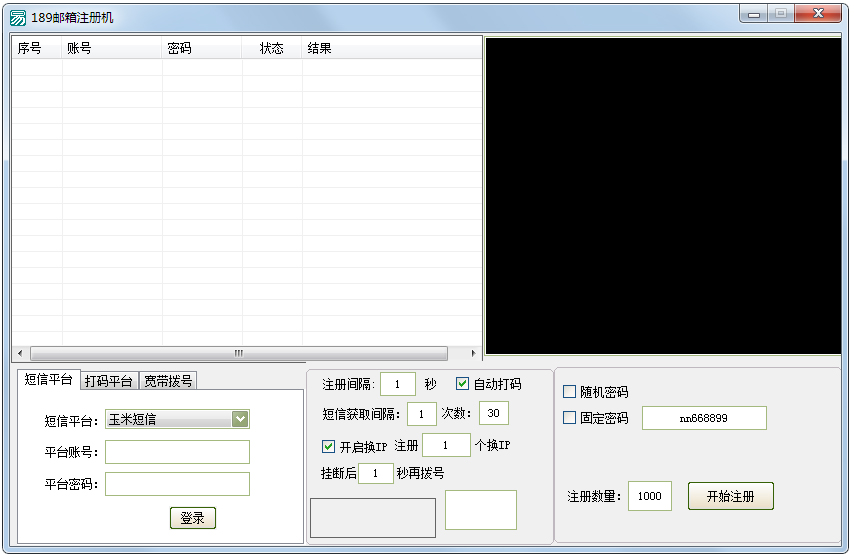Toggle the 自动打码 checkbox
Viewport: 854px width, 559px height.
(462, 384)
